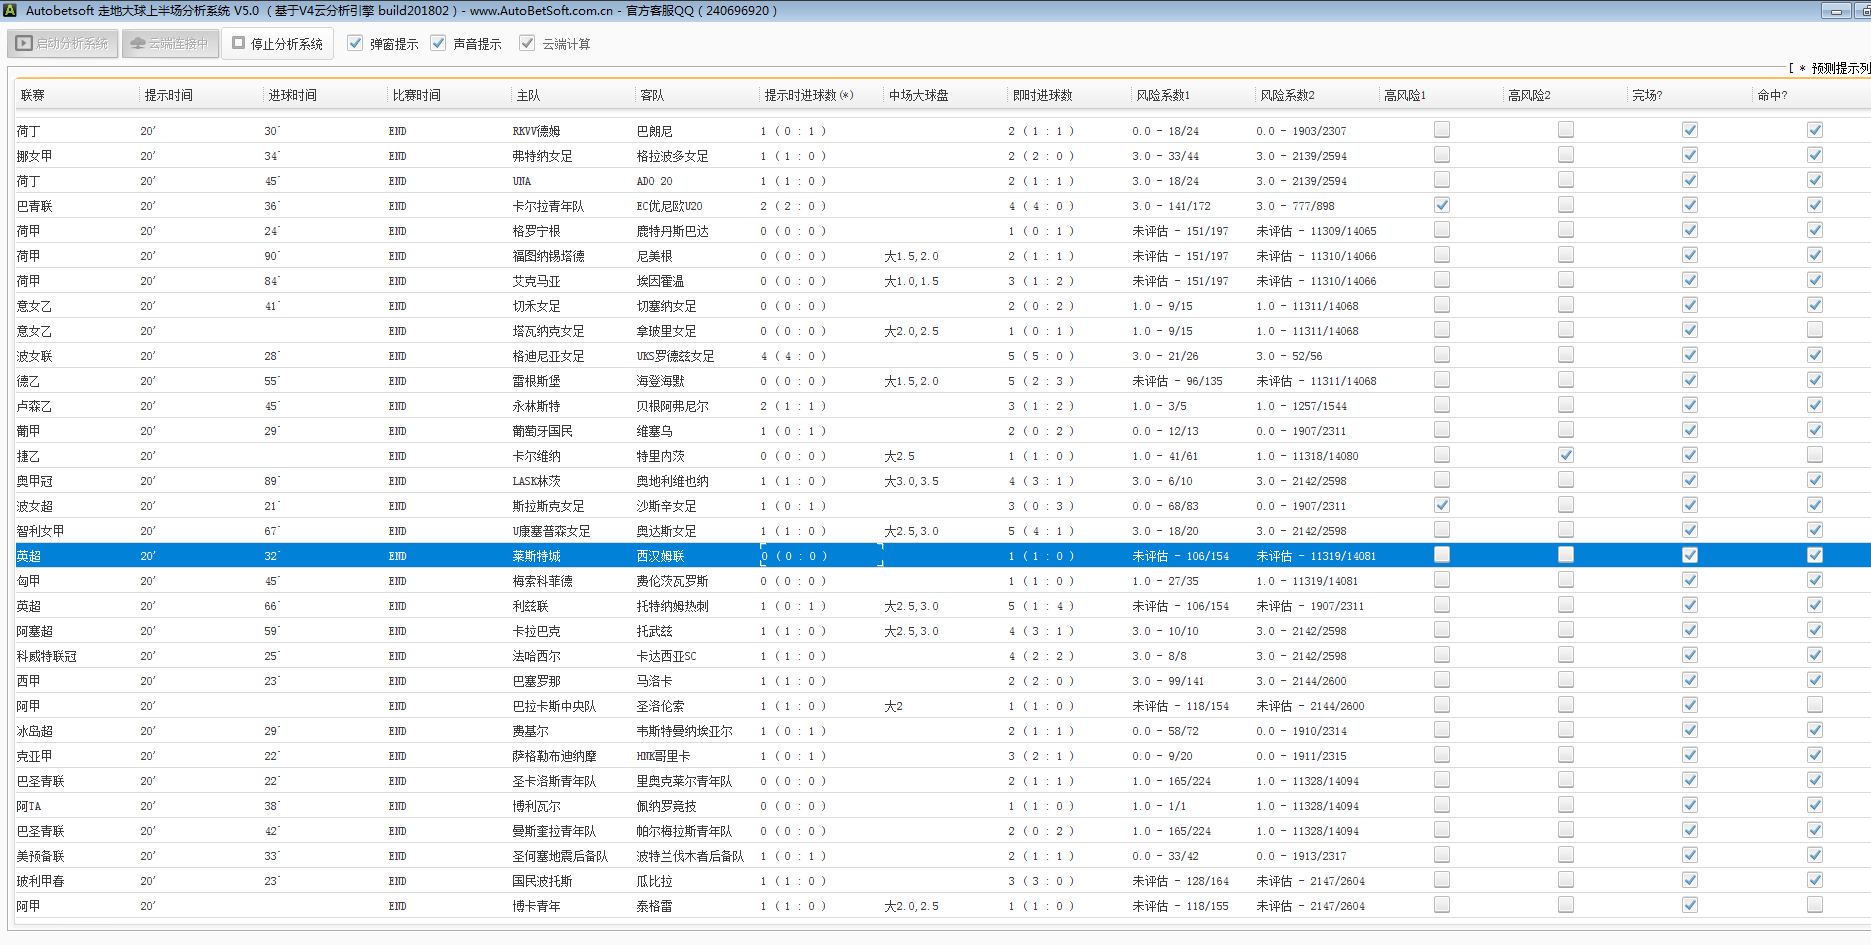Image resolution: width=1871 pixels, height=945 pixels.
Task: Uncheck 高风险1 in the 波女超 row
Action: [x=1441, y=505]
